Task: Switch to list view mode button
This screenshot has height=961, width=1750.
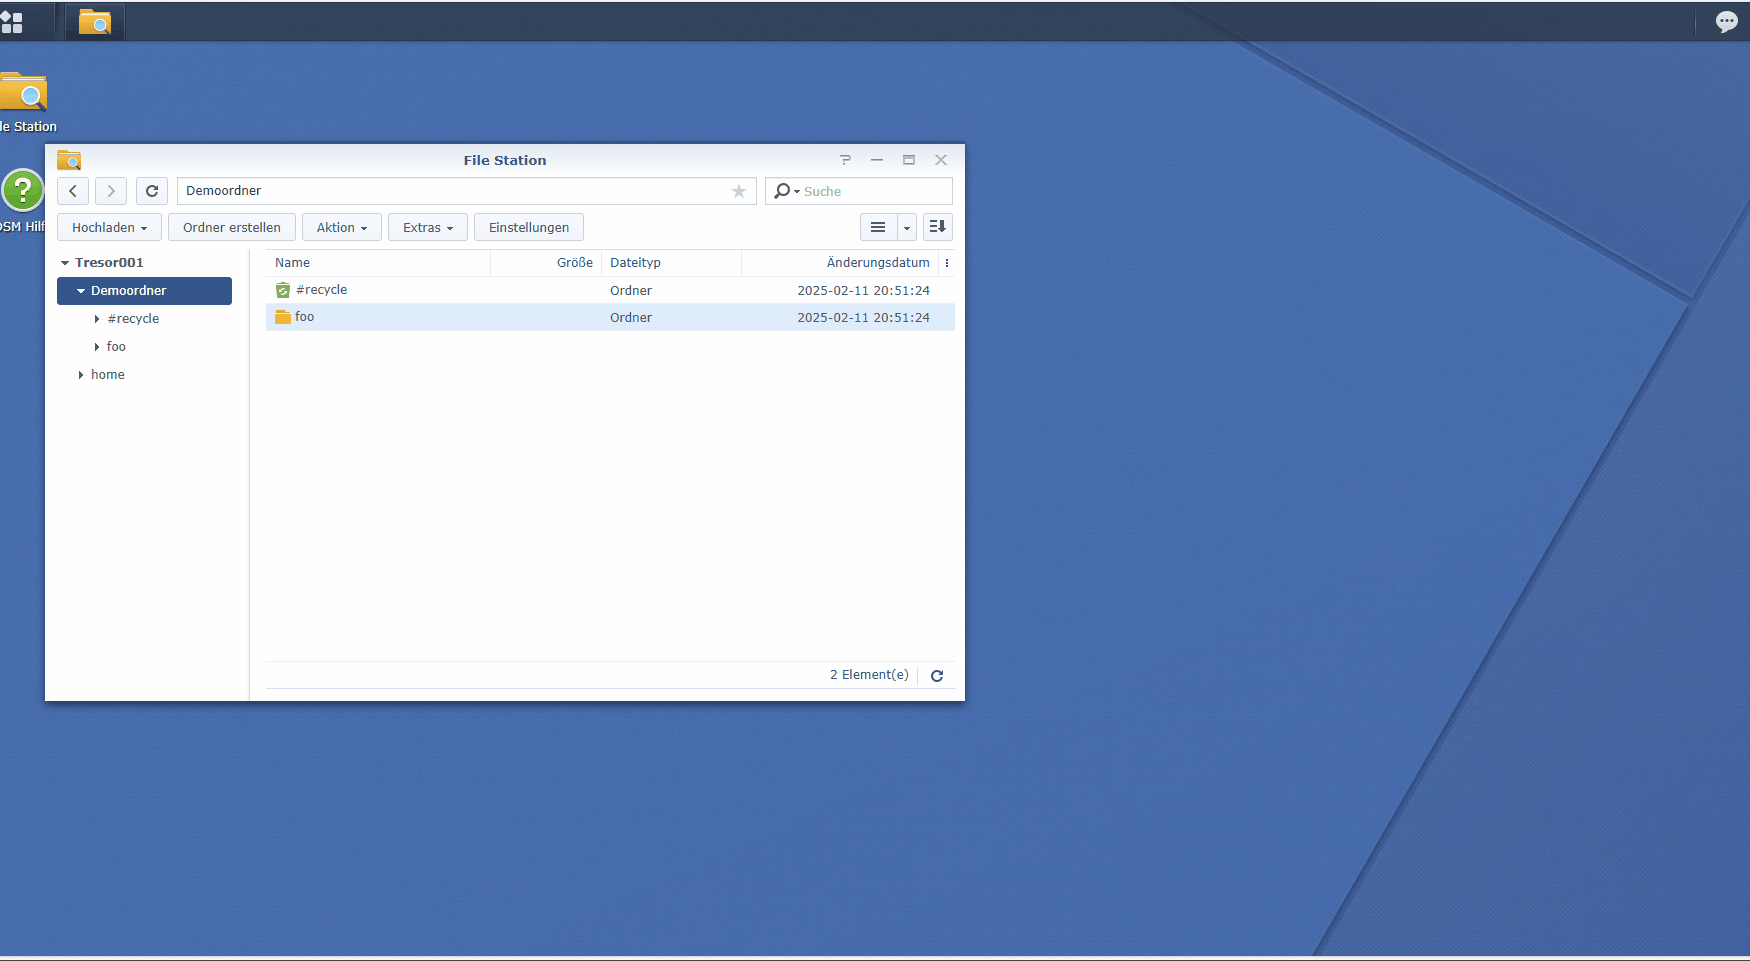Action: (878, 227)
